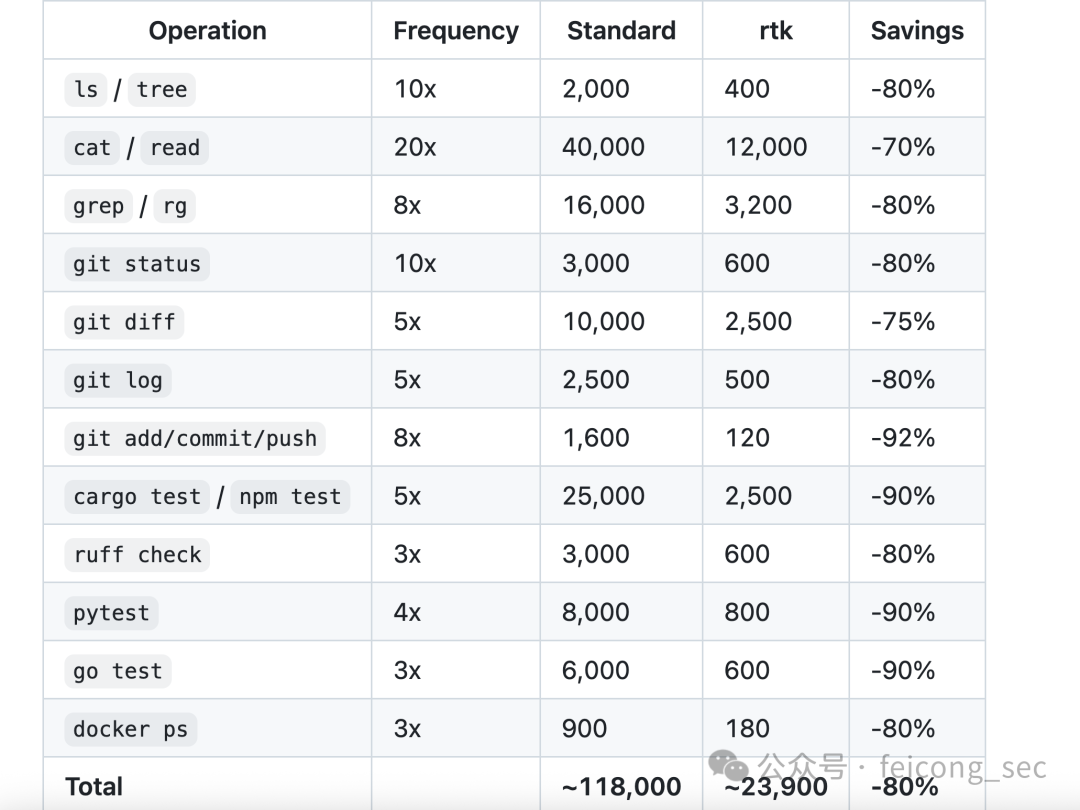
Task: Select the Frequency column header
Action: pos(456,31)
